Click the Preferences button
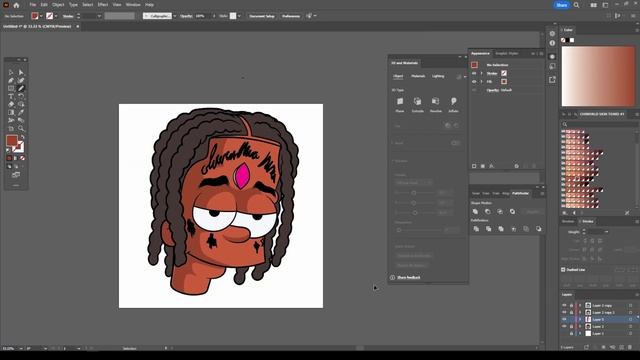 (291, 16)
